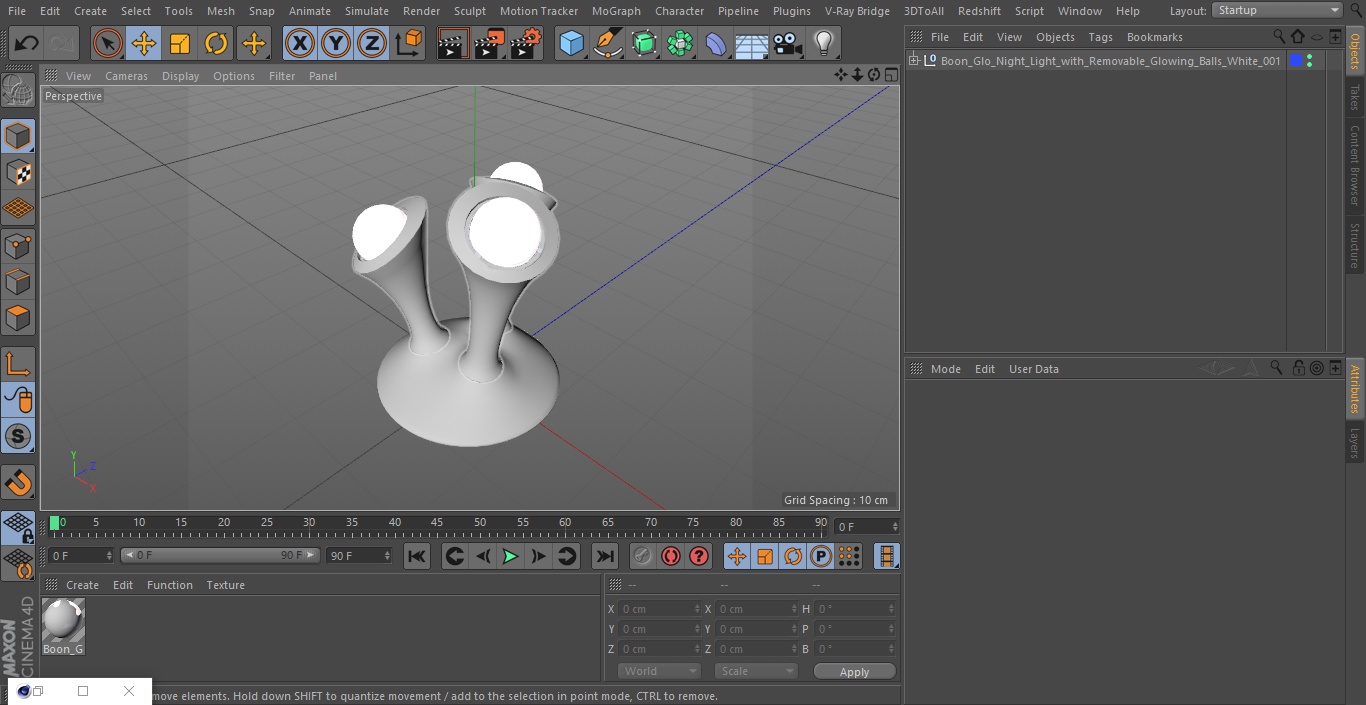
Task: Click Render to Picture Viewer icon
Action: click(x=489, y=44)
